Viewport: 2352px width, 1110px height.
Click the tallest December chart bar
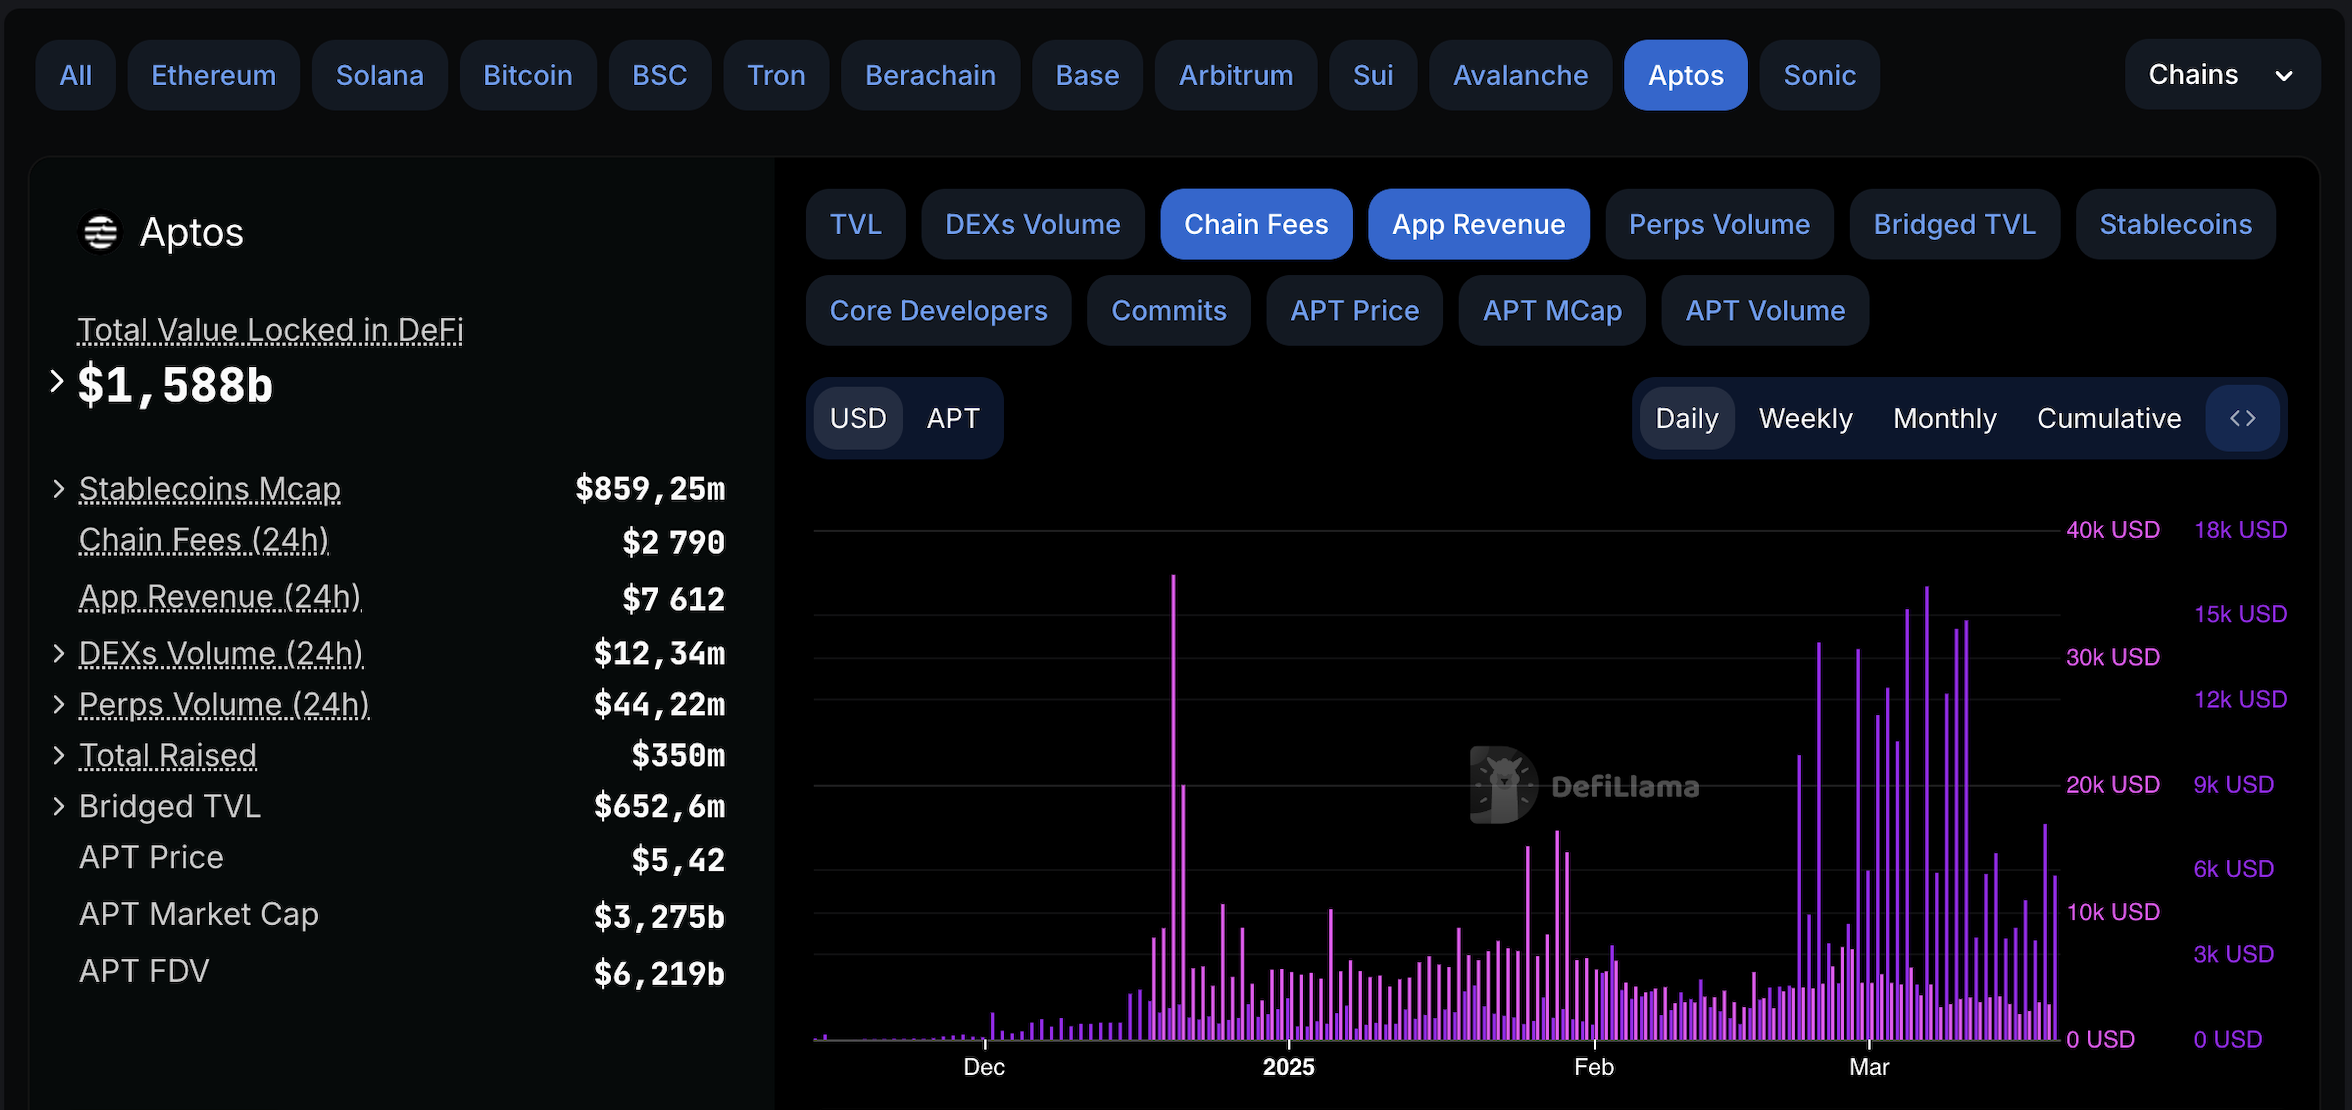(x=1173, y=800)
